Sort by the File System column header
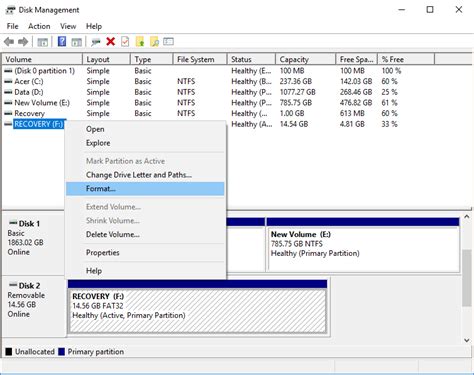This screenshot has height=375, width=474. coord(200,59)
